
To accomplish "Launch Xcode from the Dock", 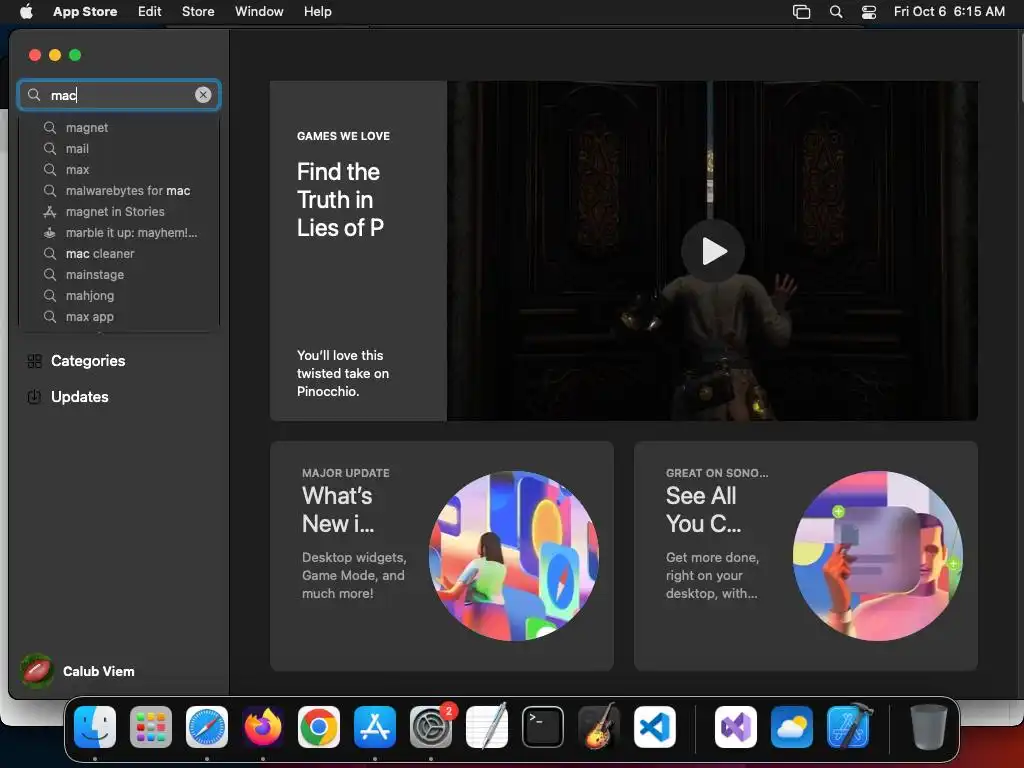I will click(x=848, y=727).
